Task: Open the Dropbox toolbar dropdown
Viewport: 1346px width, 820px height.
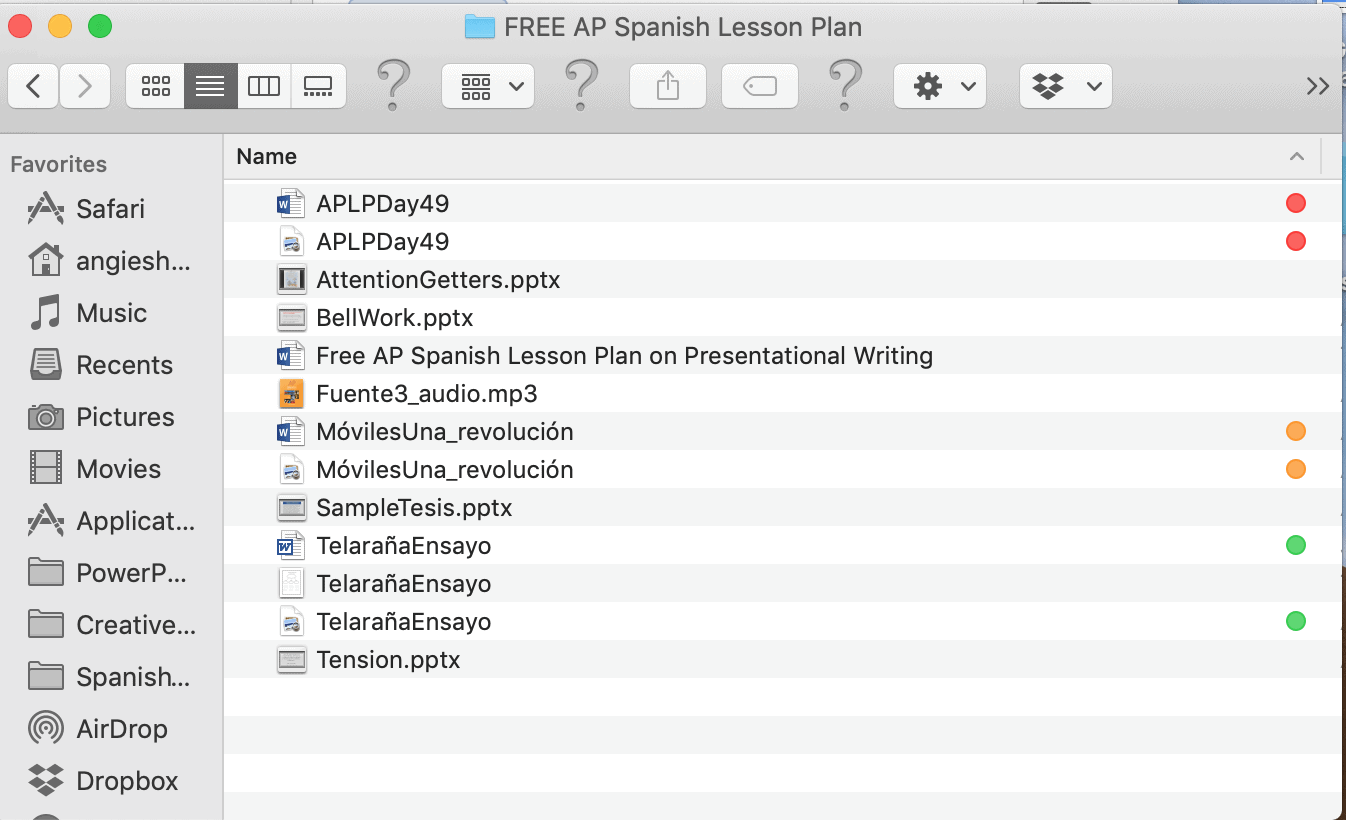Action: [x=1064, y=85]
